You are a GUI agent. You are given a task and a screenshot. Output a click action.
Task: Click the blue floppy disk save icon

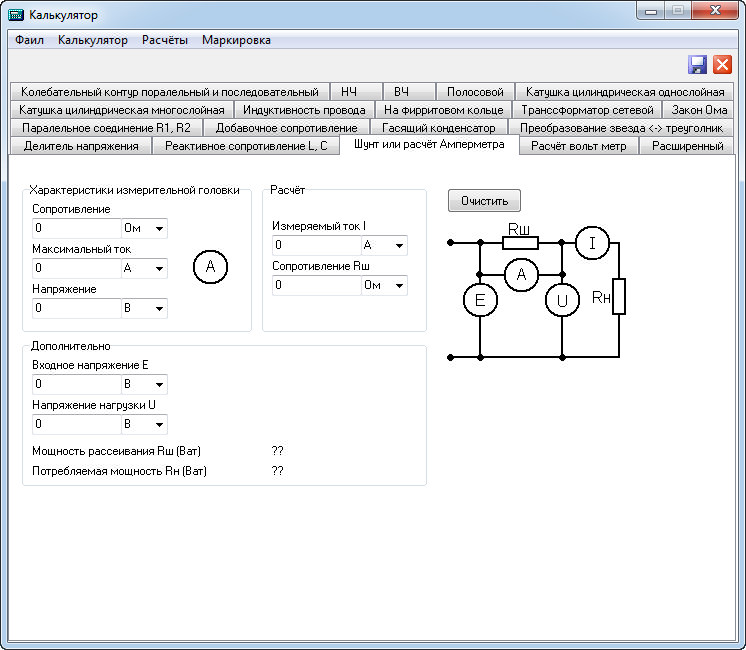pyautogui.click(x=697, y=65)
